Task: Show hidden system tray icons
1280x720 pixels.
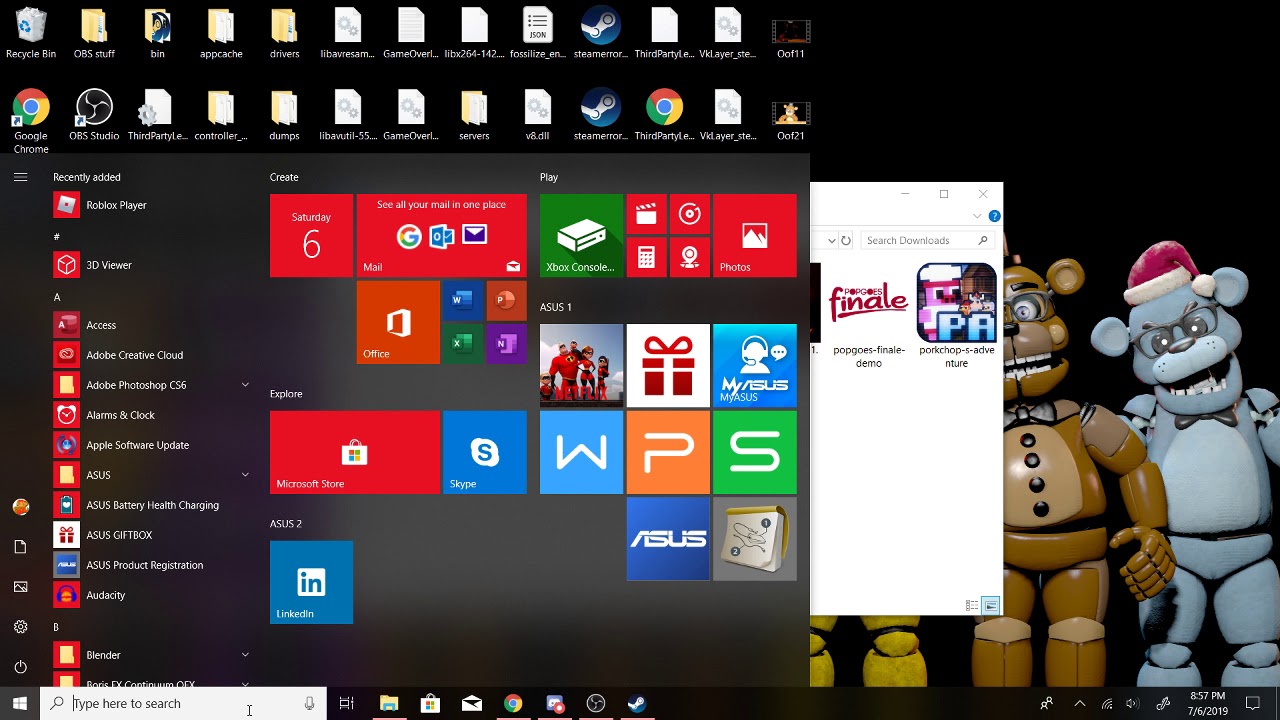Action: [1079, 704]
